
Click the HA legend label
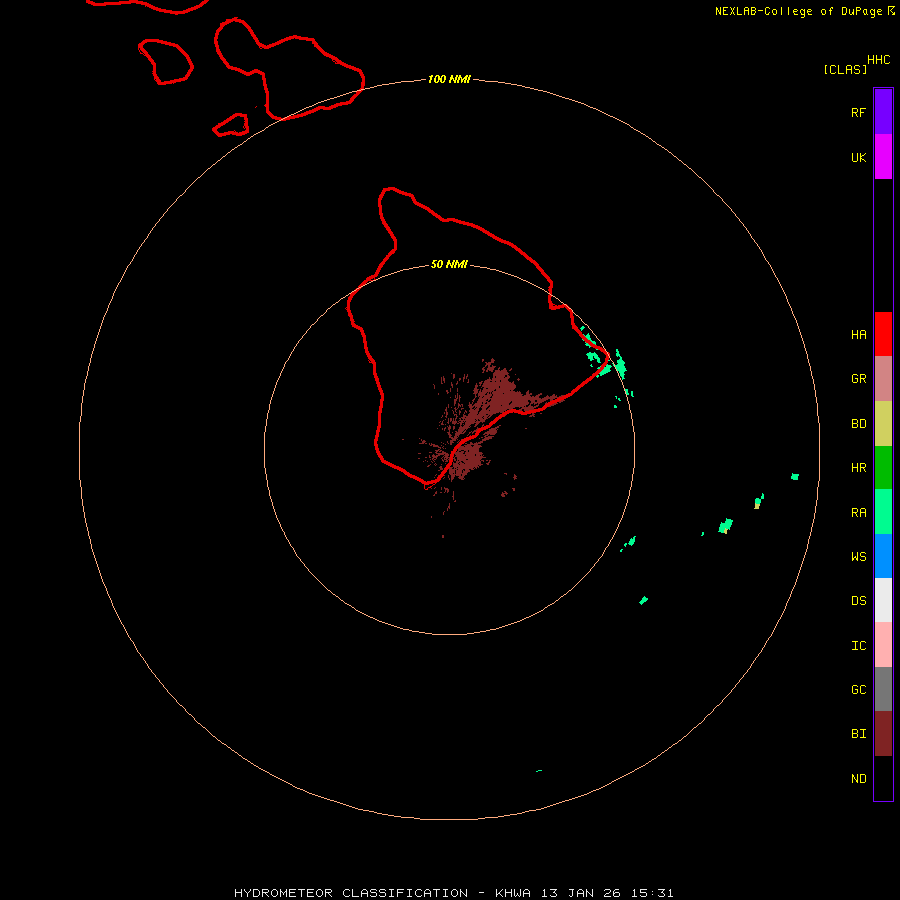[x=858, y=335]
